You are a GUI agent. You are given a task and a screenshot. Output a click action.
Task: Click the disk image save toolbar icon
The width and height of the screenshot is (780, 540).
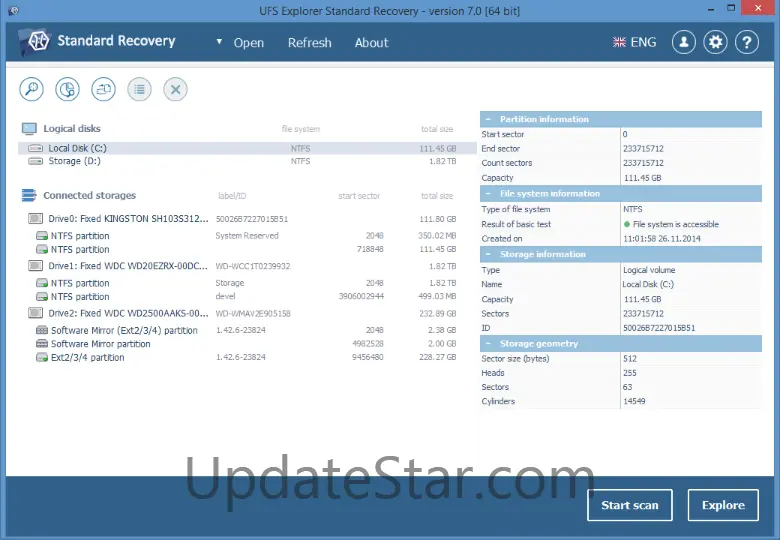103,90
